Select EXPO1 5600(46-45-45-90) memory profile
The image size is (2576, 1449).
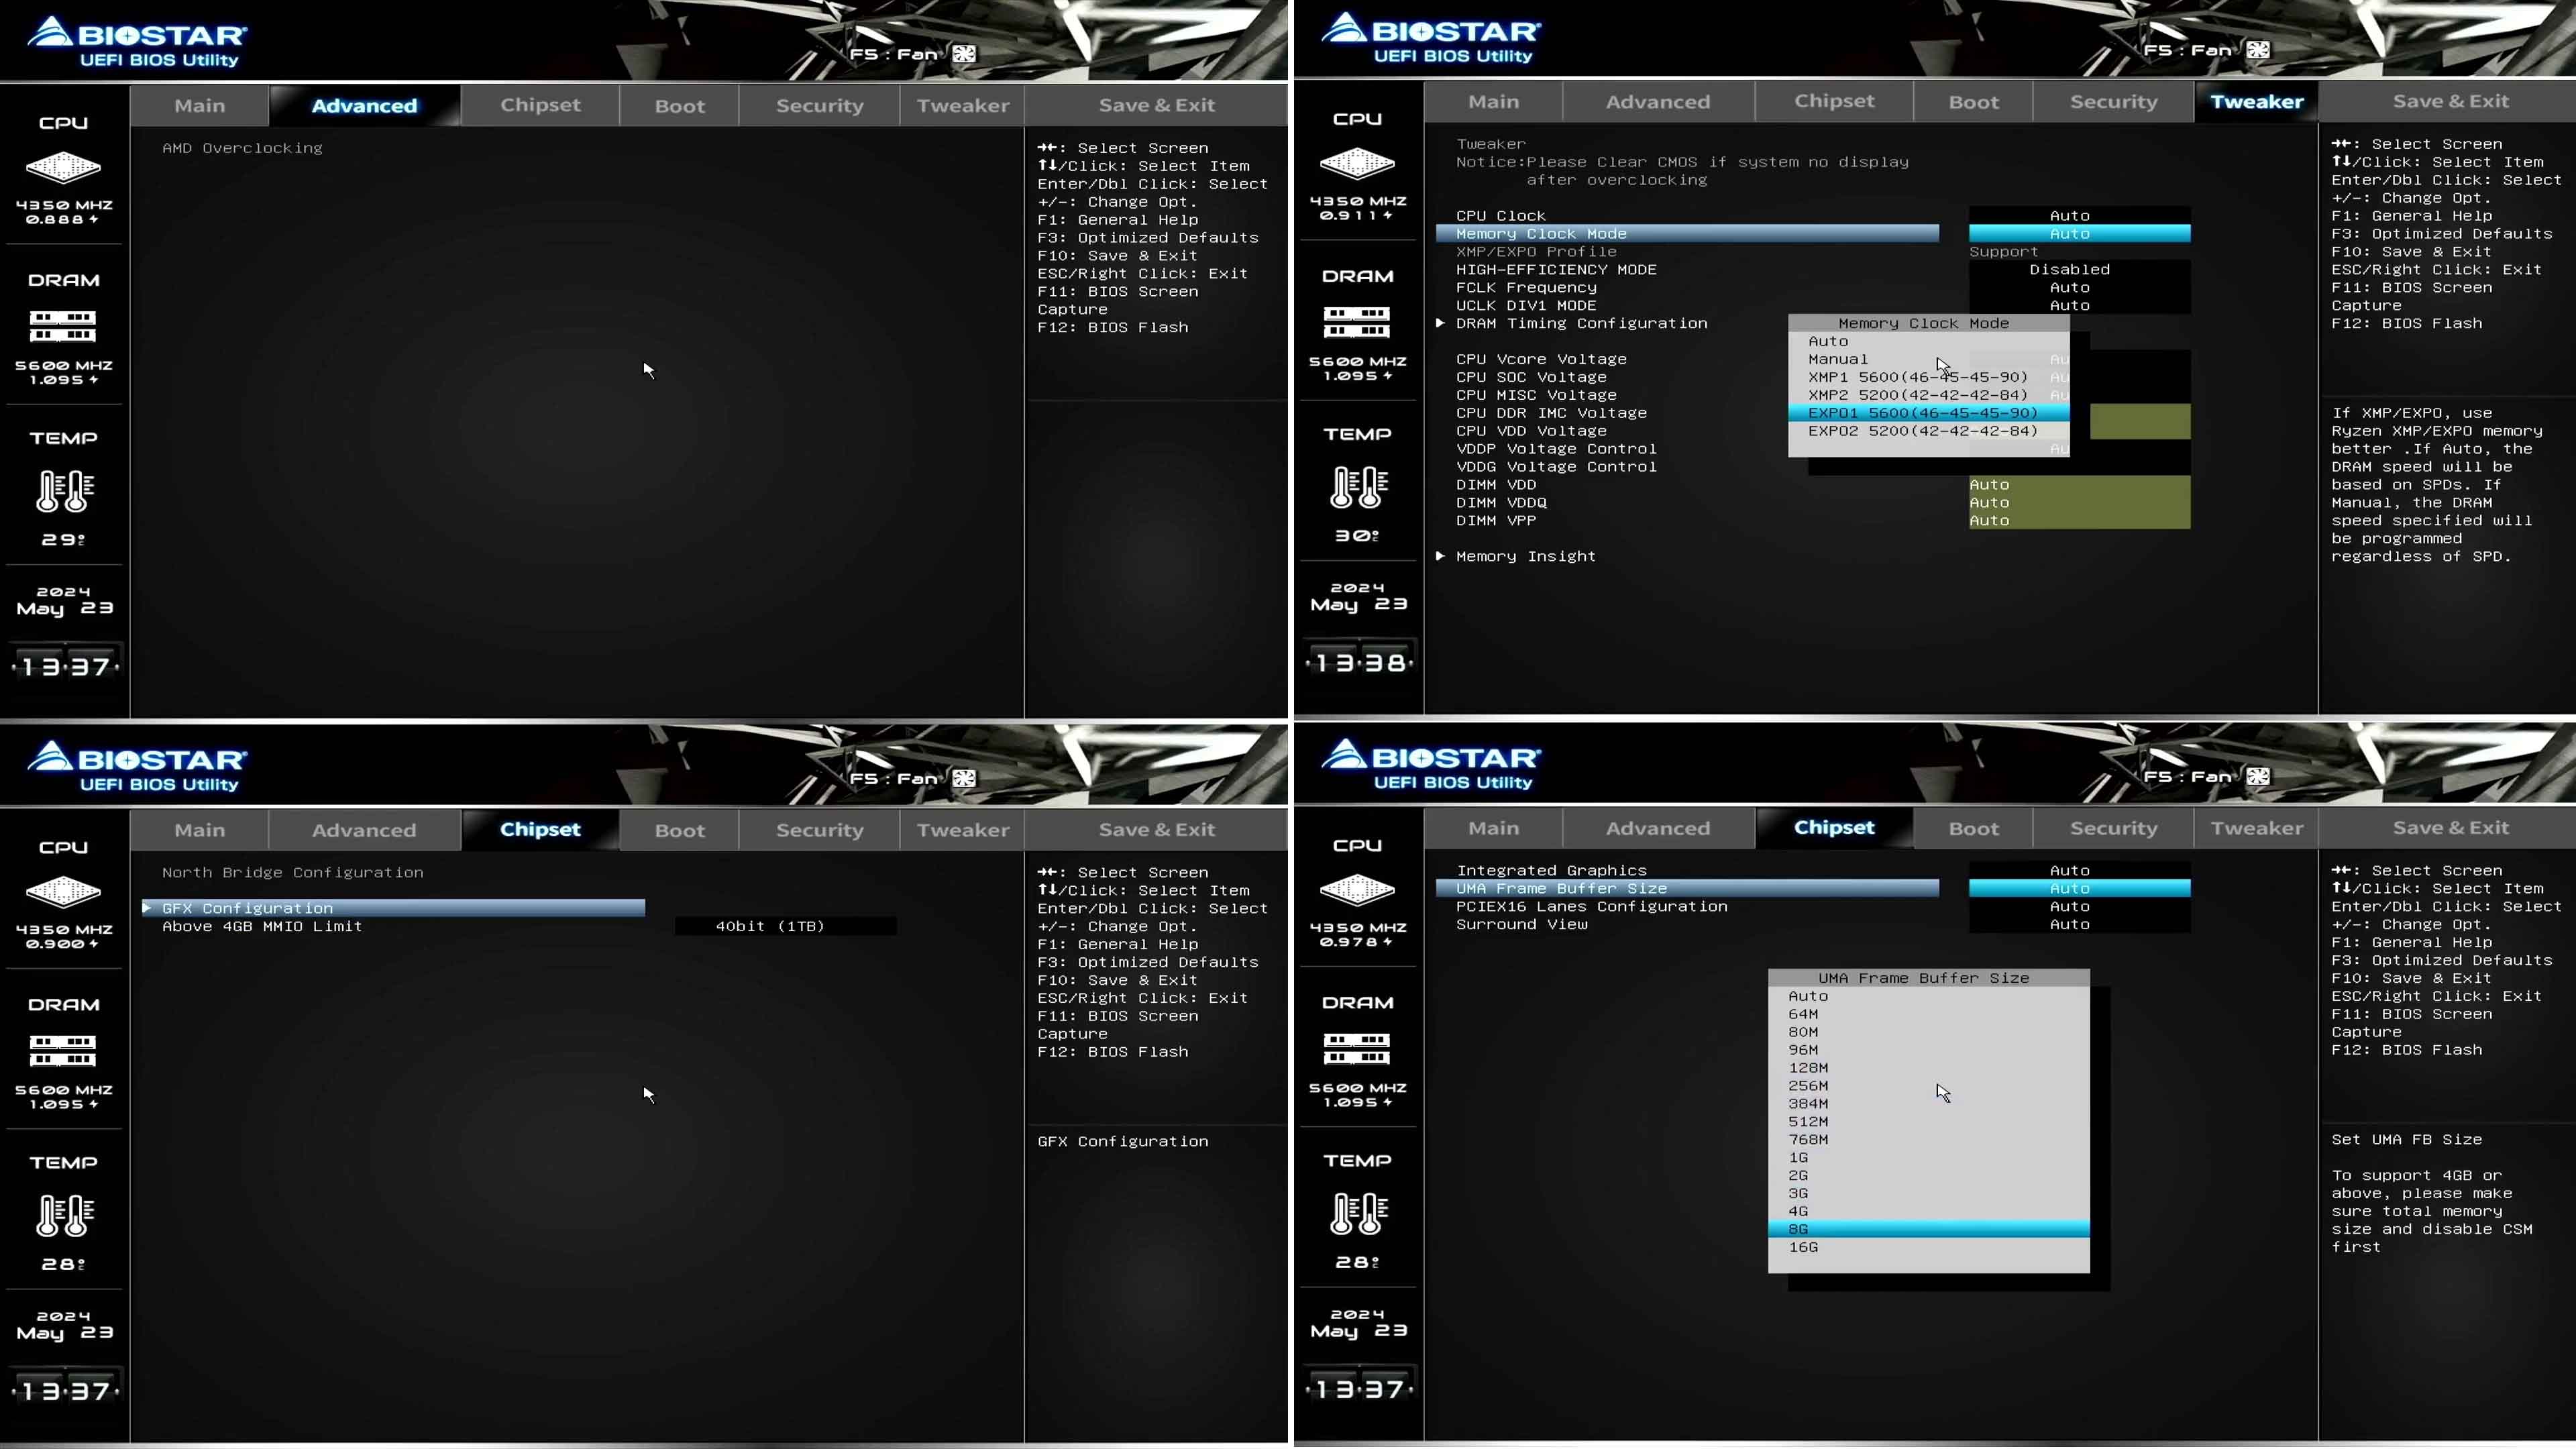tap(1922, 413)
